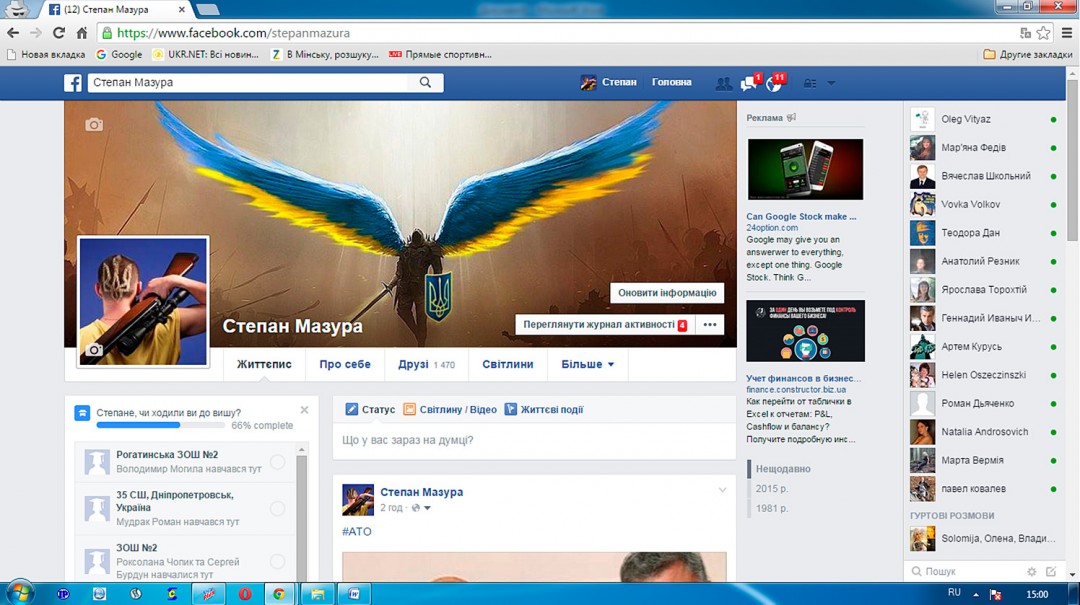The height and width of the screenshot is (605, 1080).
Task: Click the #АТО hashtag link
Action: pyautogui.click(x=357, y=532)
